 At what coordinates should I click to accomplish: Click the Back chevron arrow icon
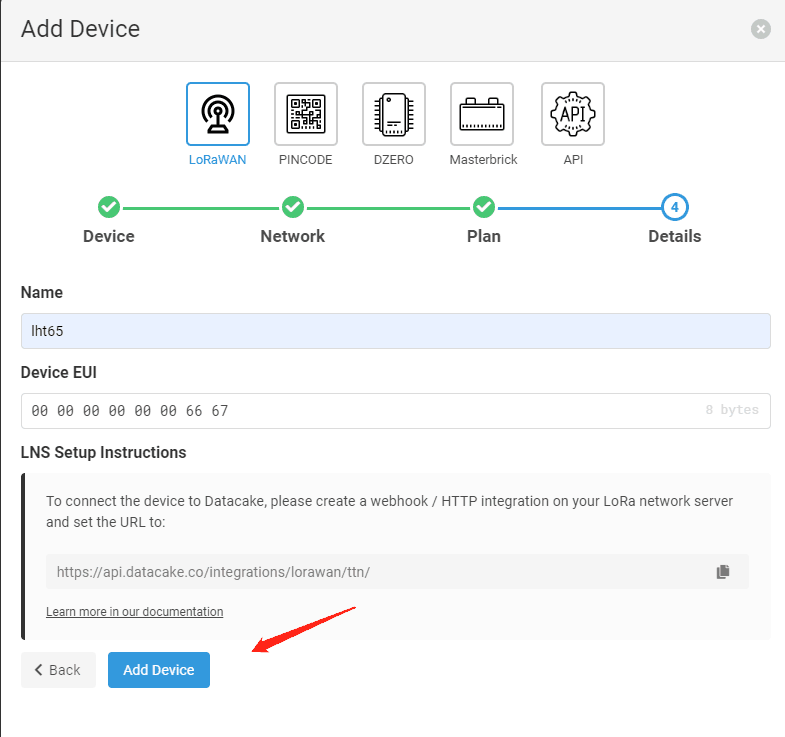coord(39,670)
